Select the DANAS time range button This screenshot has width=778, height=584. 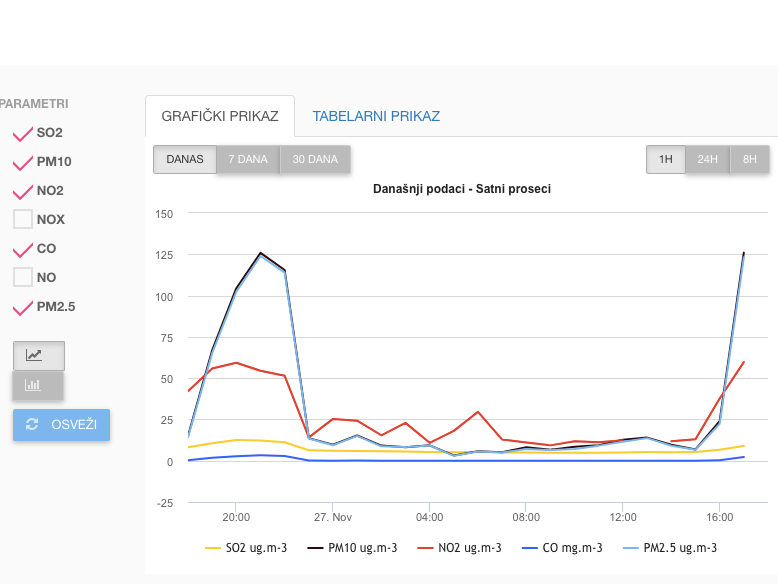[x=185, y=159]
